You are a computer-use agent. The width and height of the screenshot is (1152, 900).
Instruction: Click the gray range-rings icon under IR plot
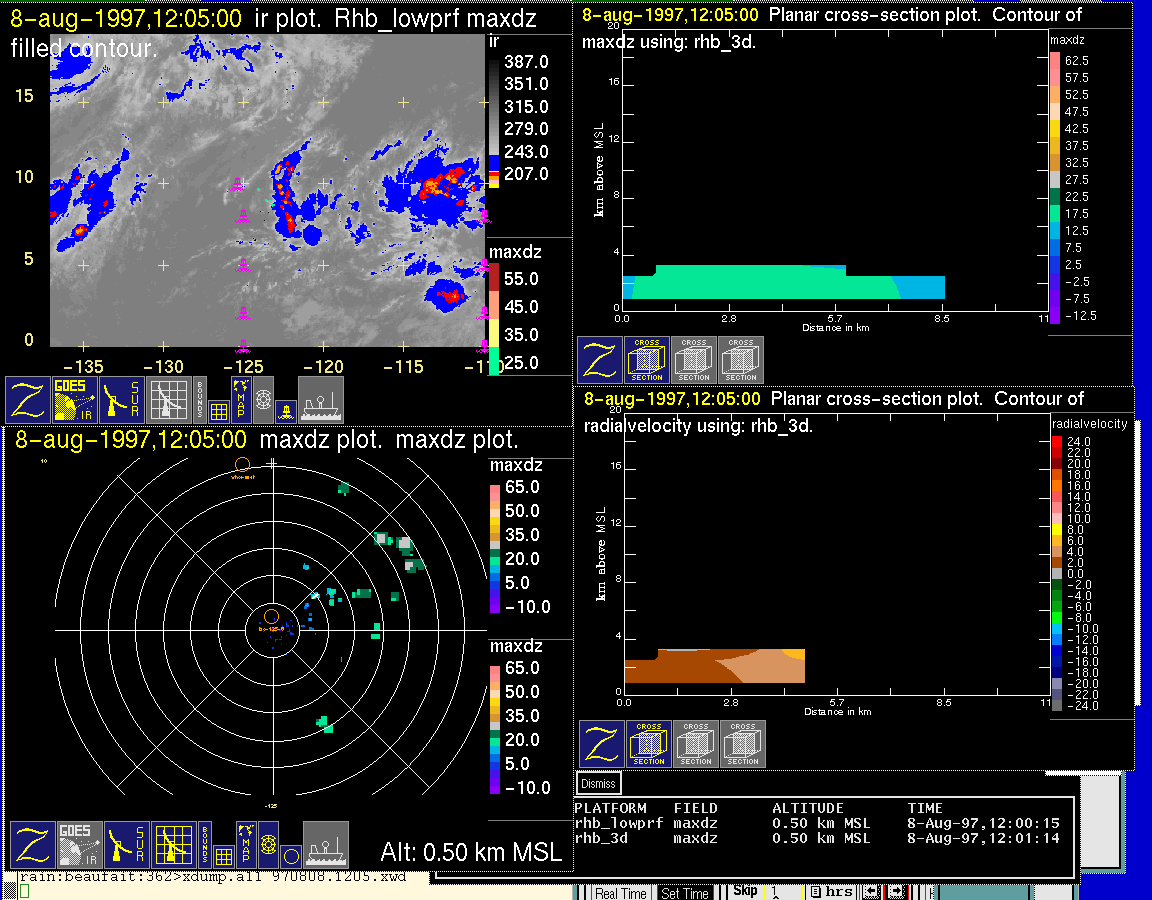tap(263, 400)
